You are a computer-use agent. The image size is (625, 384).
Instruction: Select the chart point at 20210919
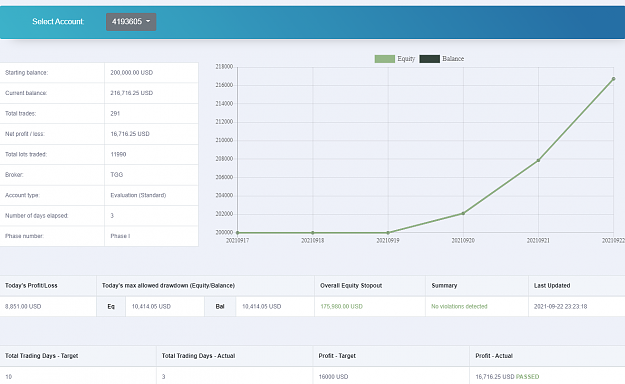(388, 232)
